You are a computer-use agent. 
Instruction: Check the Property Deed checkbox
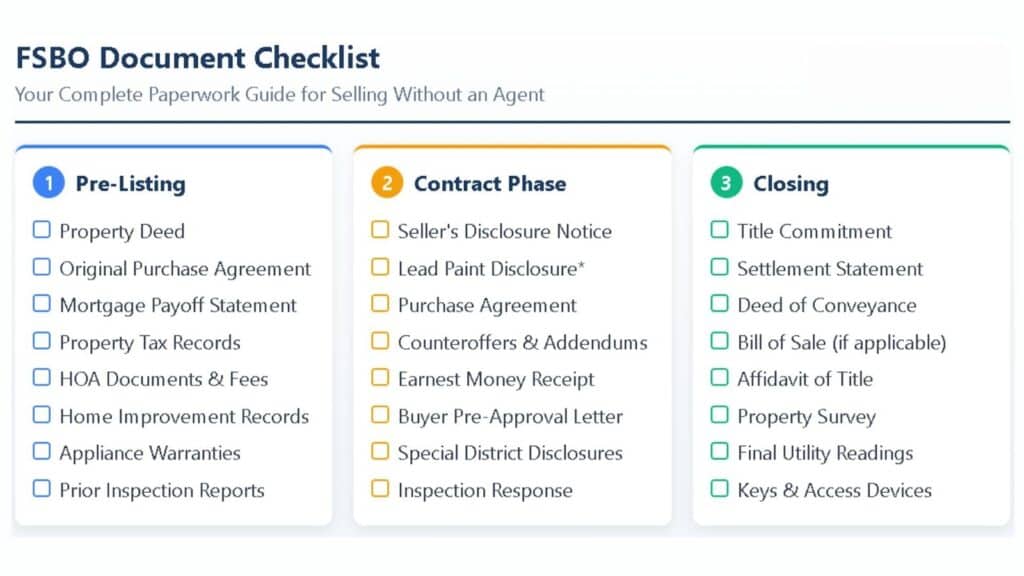(x=42, y=230)
